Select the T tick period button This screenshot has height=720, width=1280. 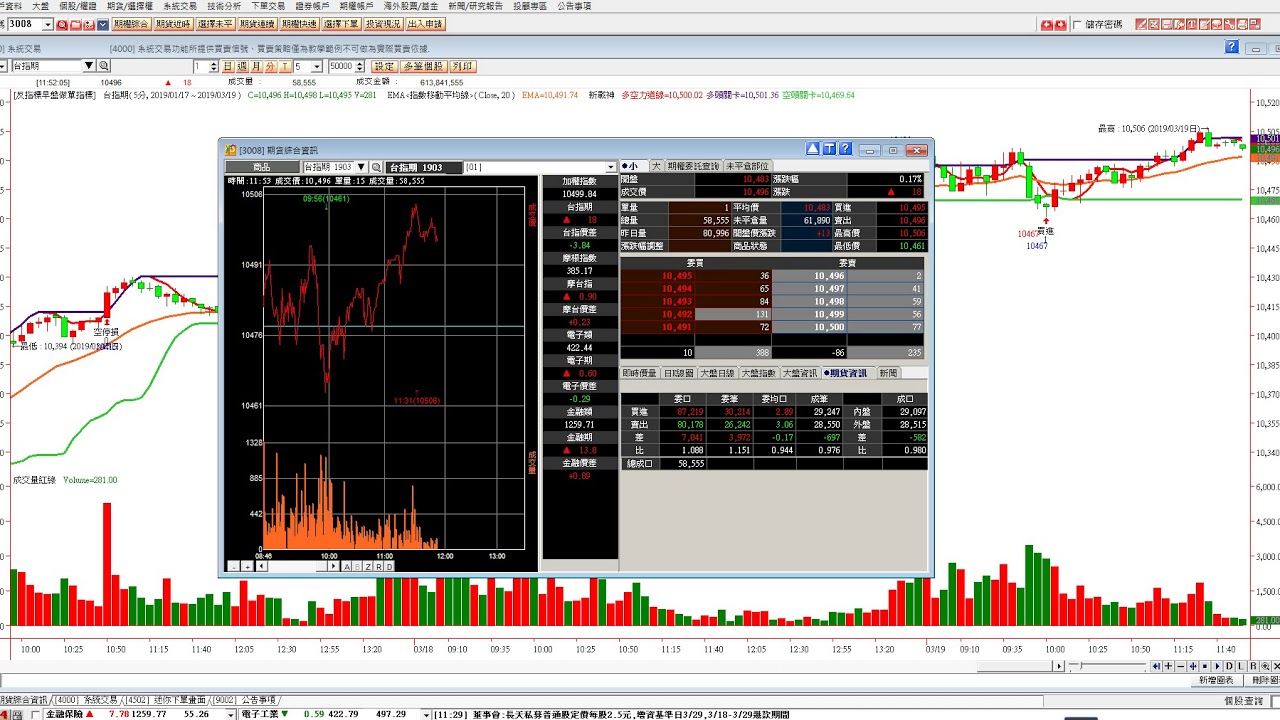[284, 66]
